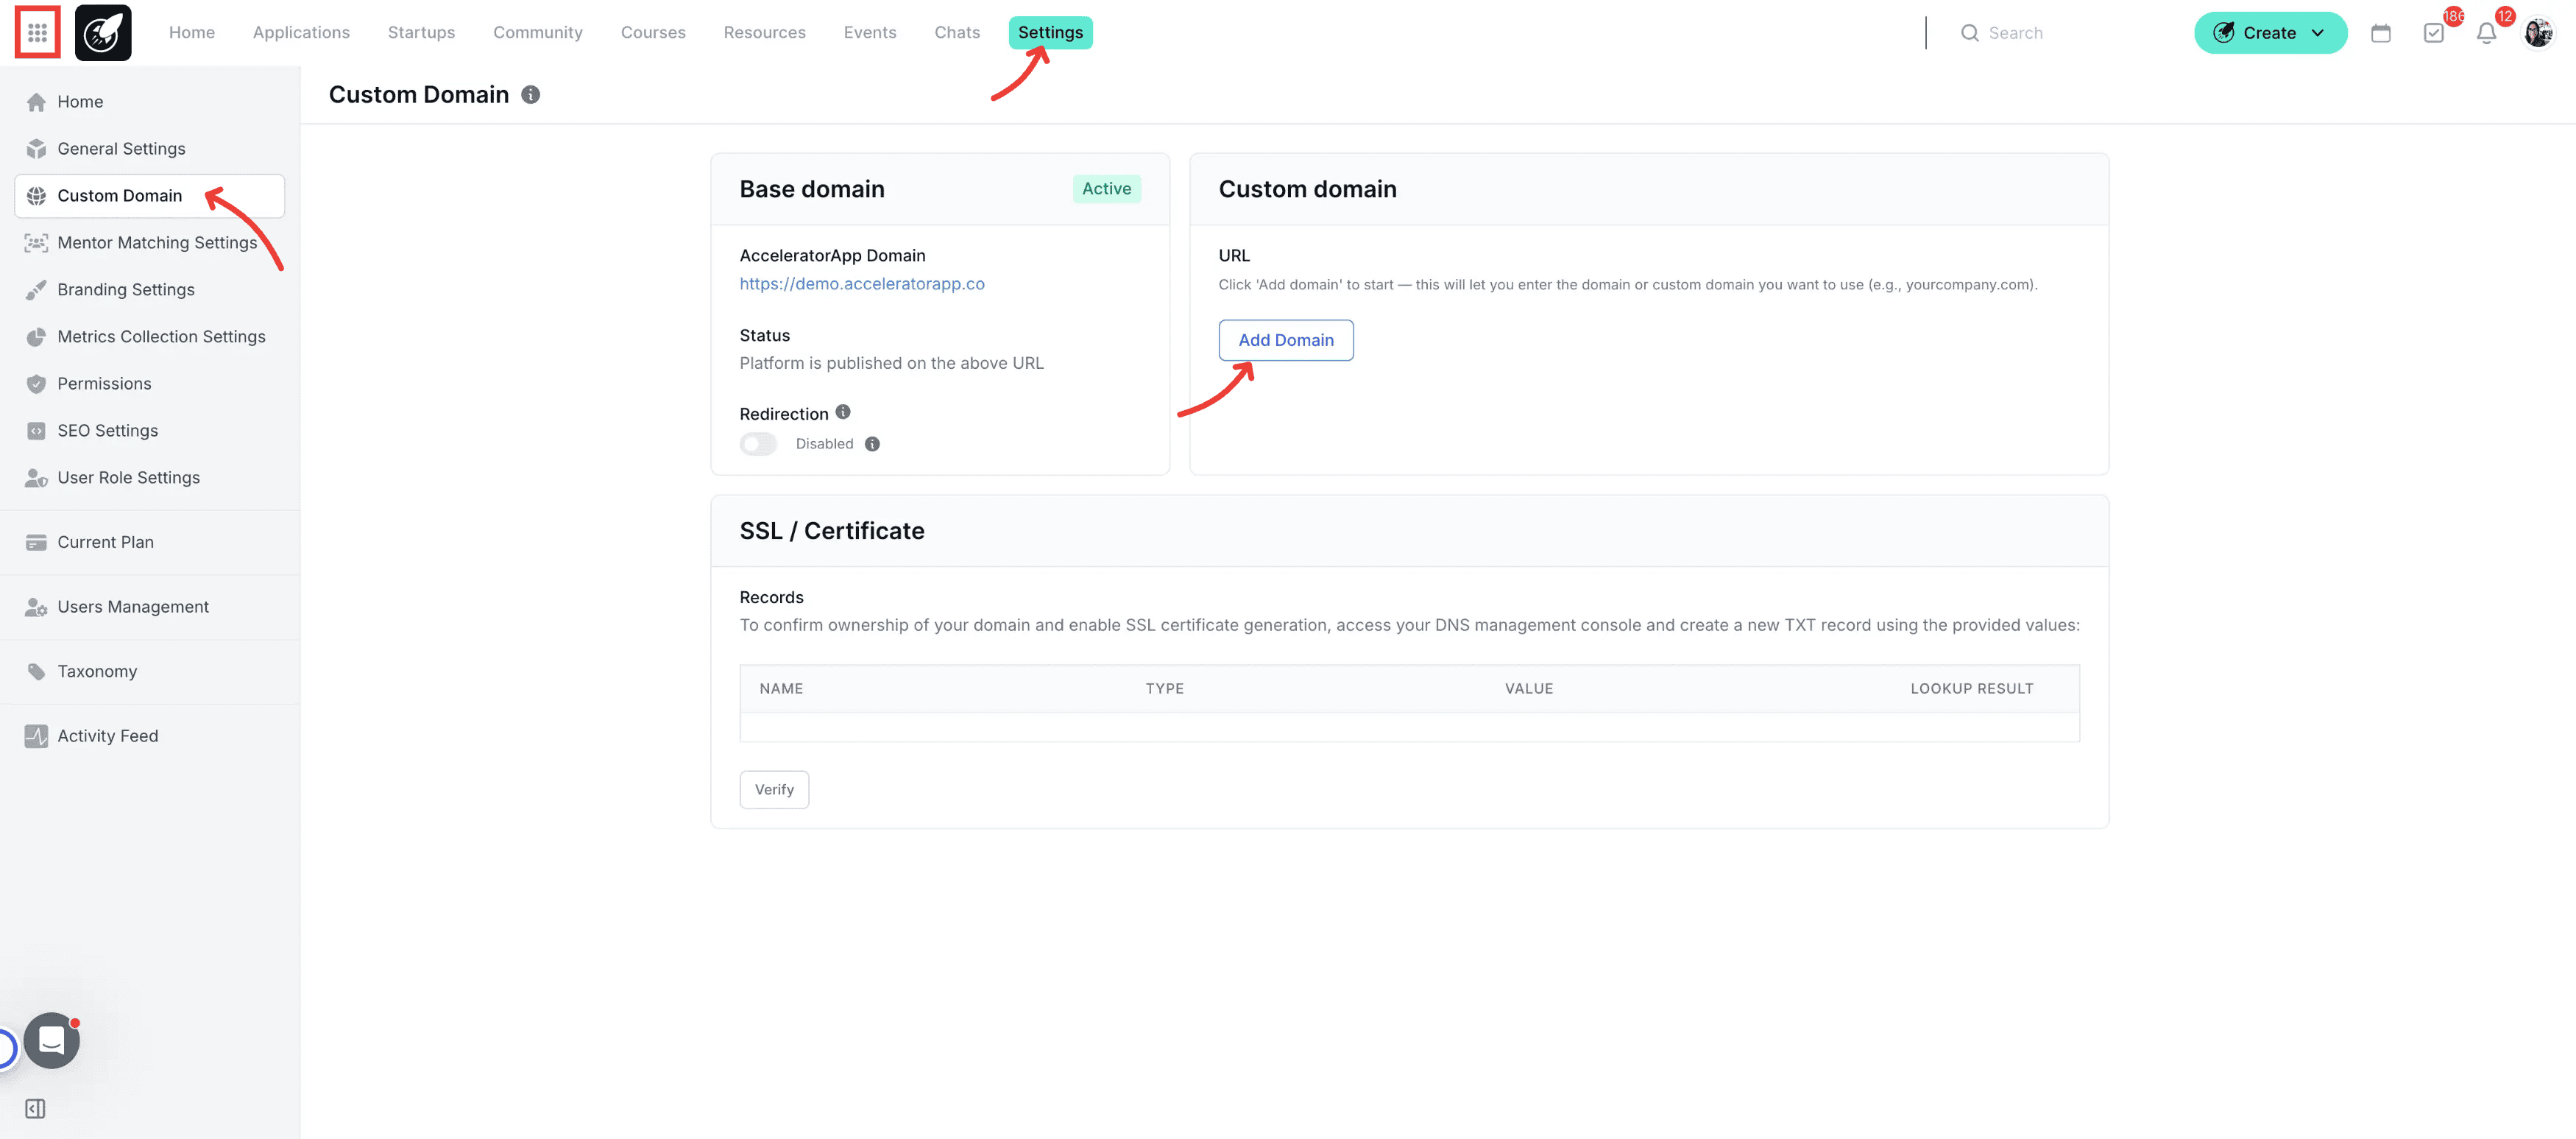Open the demo.acceleratorapp.co link
2576x1139 pixels.
(861, 284)
